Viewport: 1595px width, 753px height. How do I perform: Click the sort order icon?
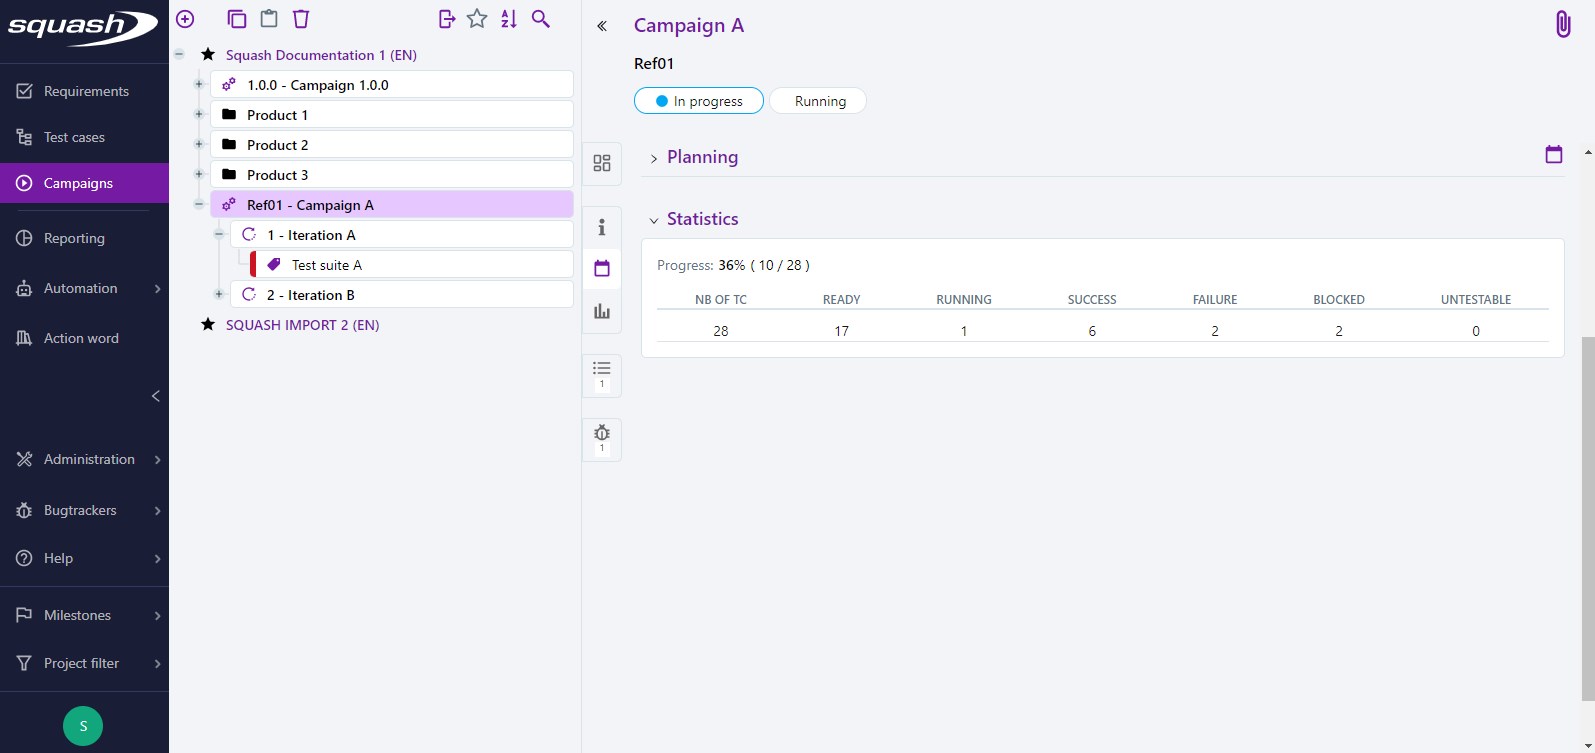click(x=509, y=19)
